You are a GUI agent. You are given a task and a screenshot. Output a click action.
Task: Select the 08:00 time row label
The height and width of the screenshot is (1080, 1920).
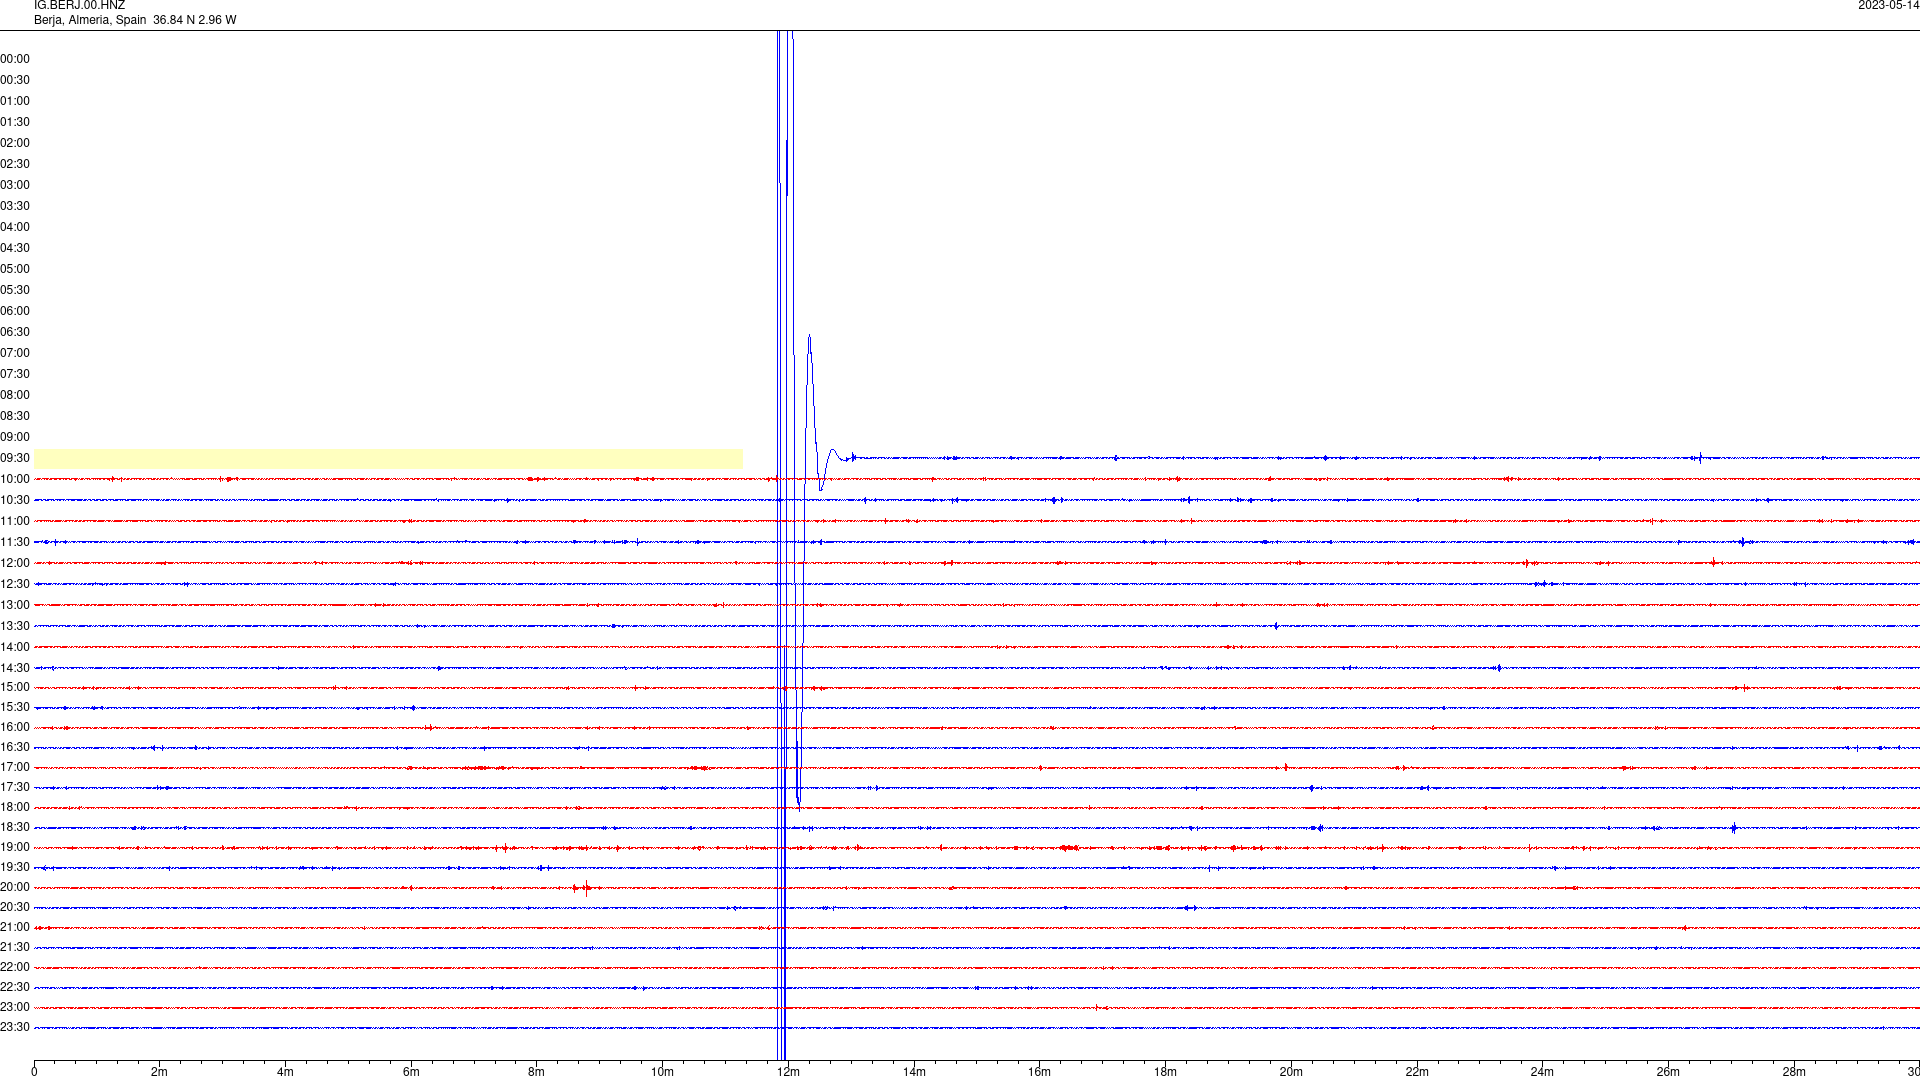click(x=15, y=395)
